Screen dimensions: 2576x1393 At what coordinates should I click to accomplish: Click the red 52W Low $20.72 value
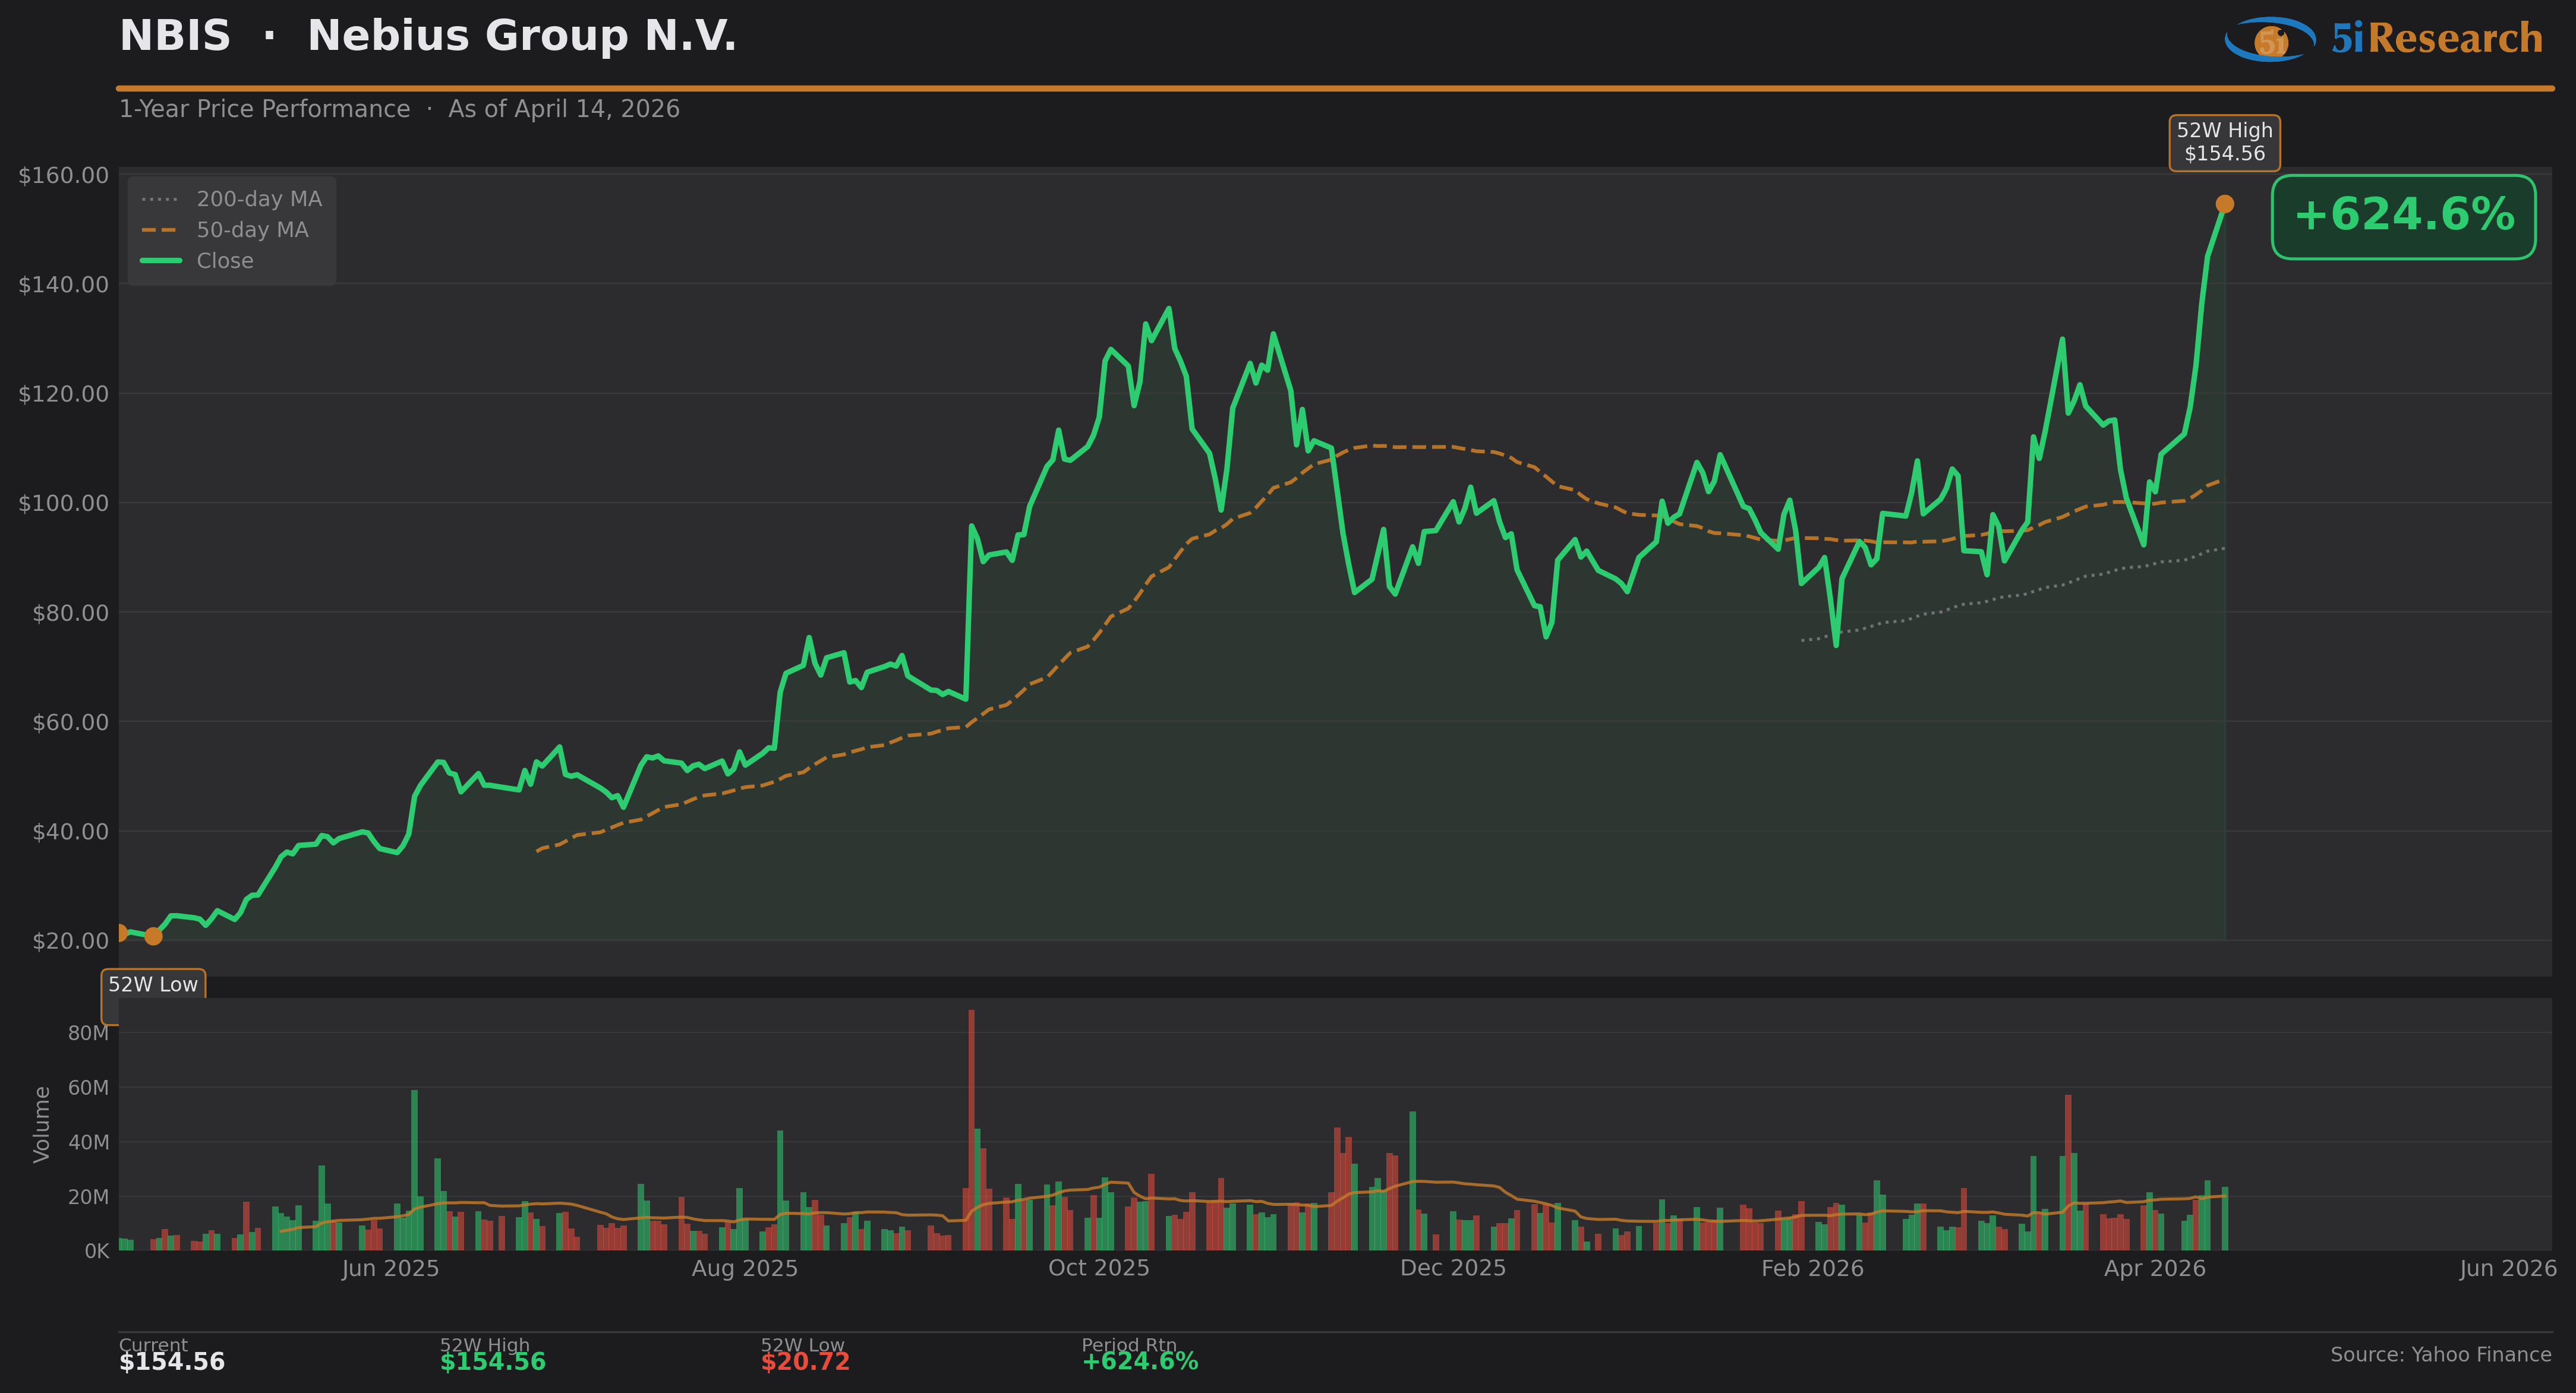(805, 1362)
